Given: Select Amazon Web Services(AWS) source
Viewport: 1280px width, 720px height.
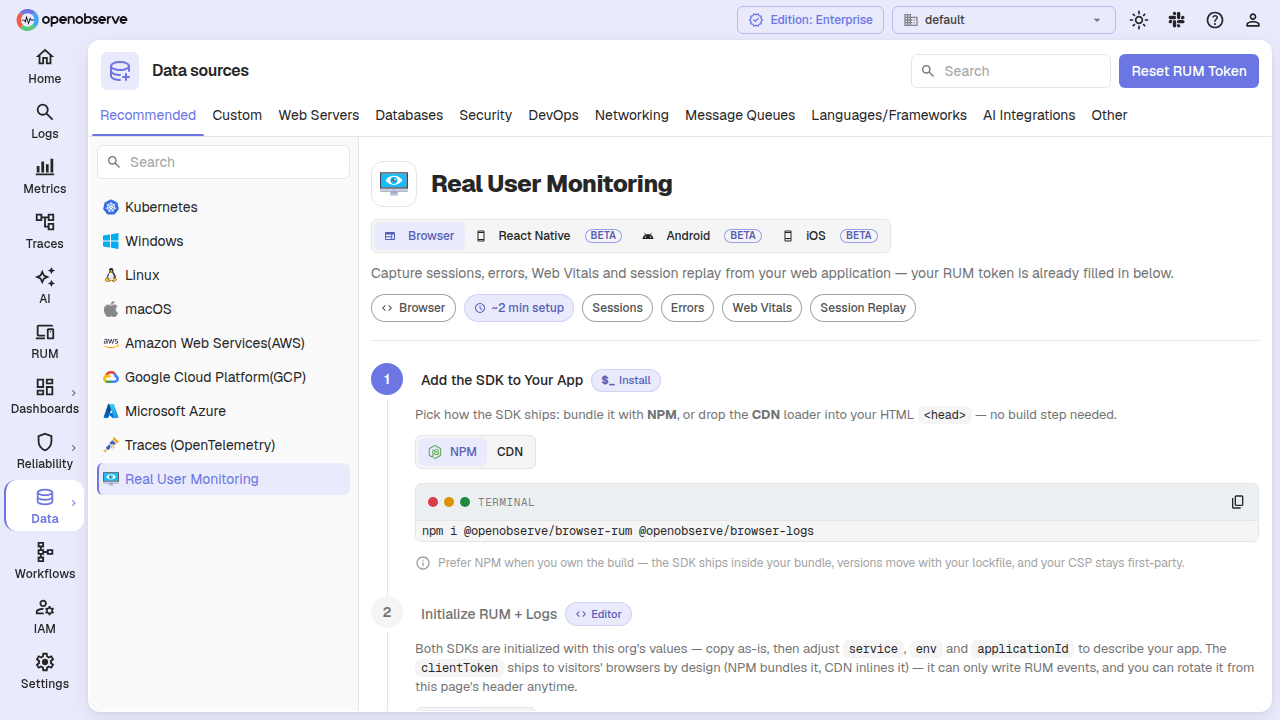Looking at the screenshot, I should click(223, 343).
